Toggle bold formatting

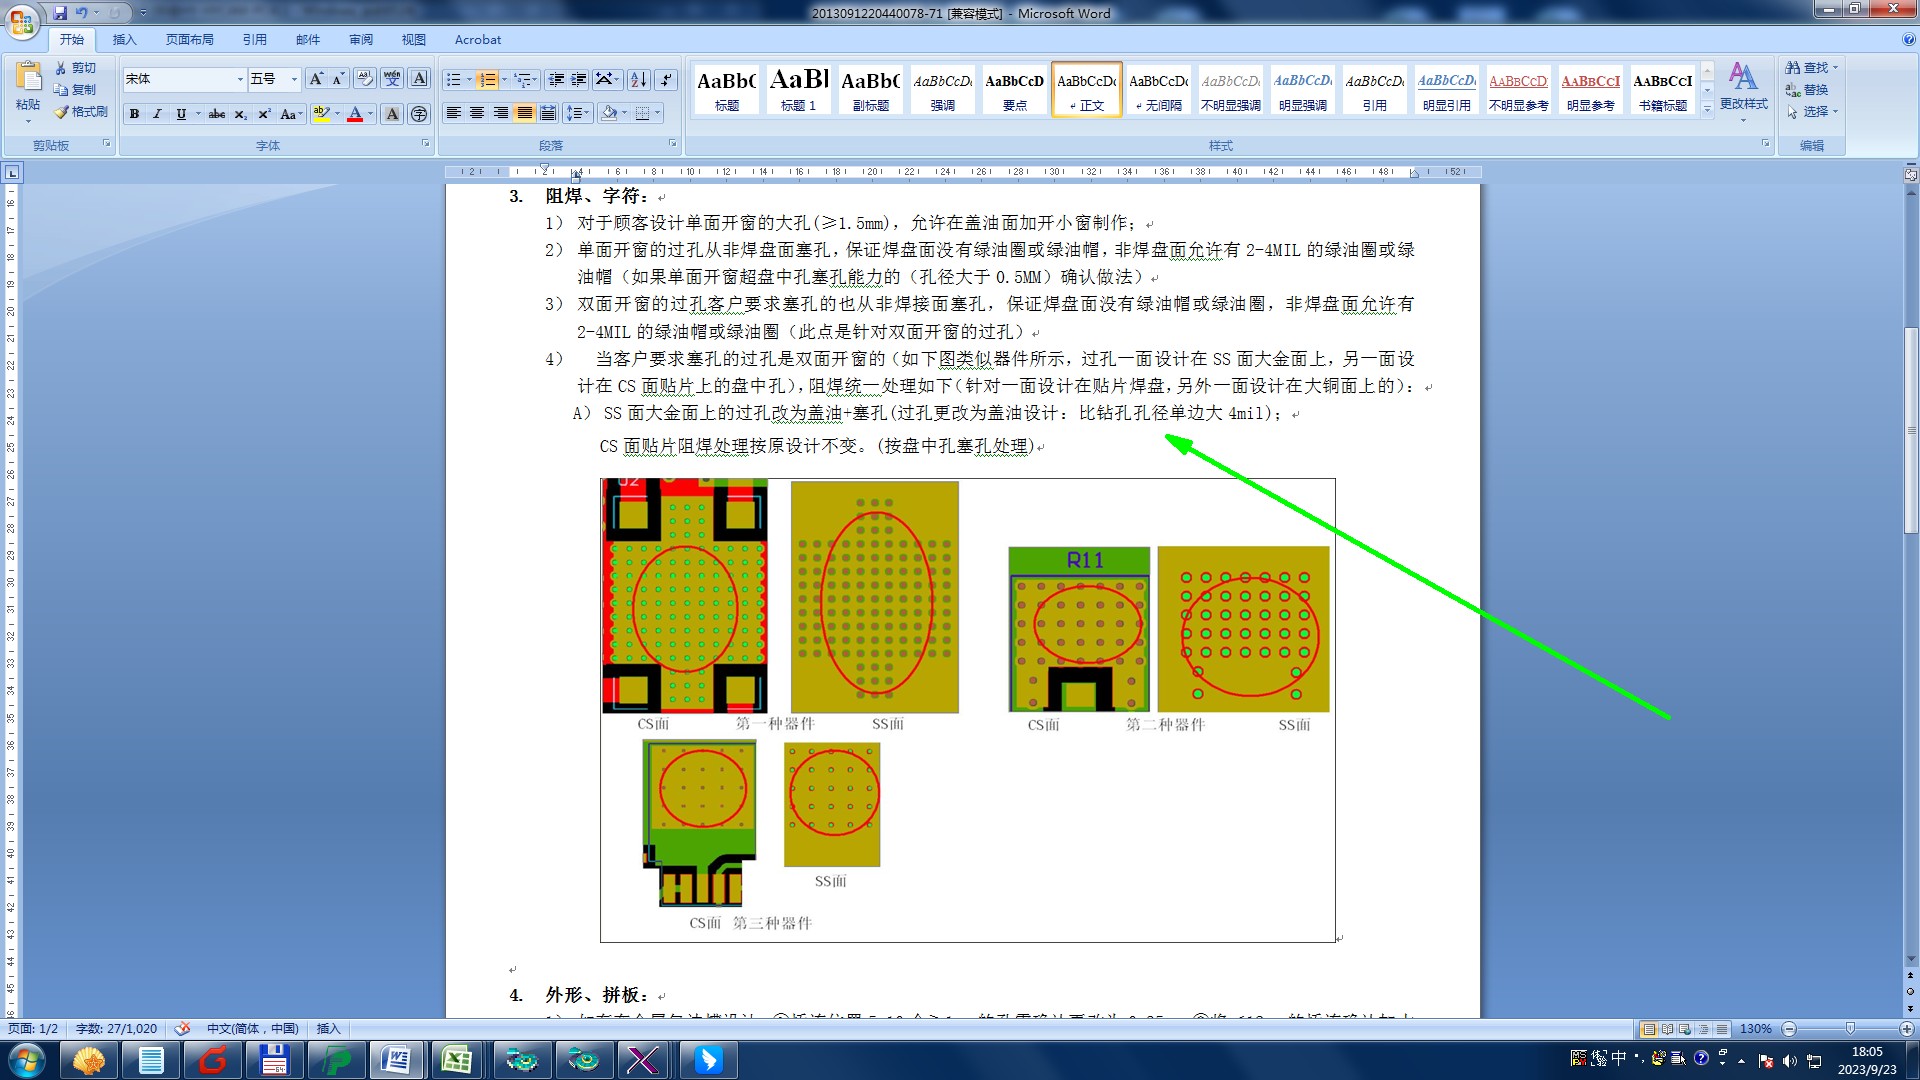[134, 114]
